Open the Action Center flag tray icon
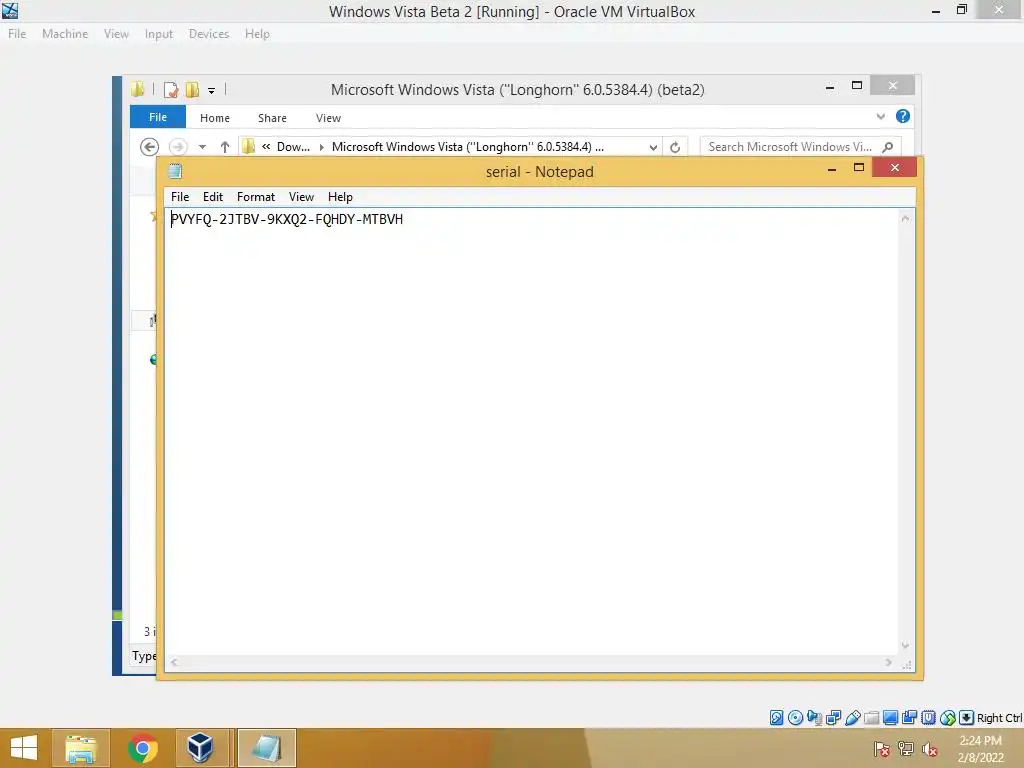Screen dimensions: 1024x768 (x=882, y=748)
